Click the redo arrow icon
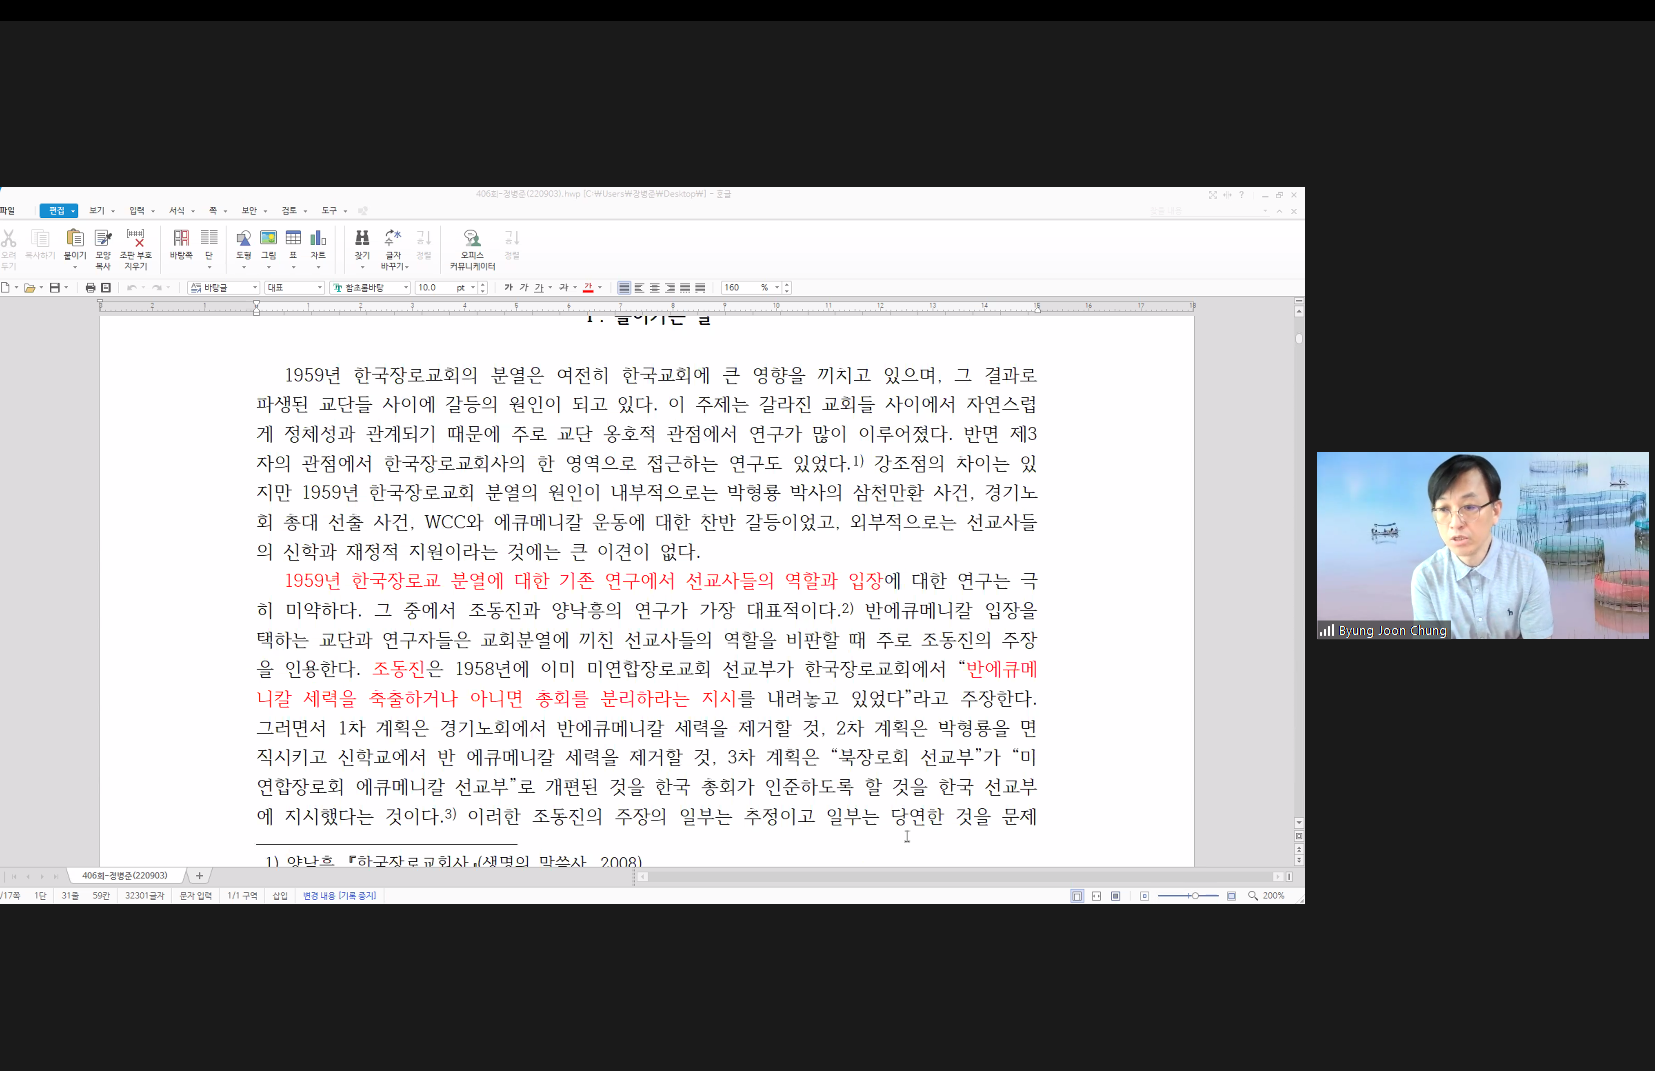Screen dimensions: 1655x1071 tap(157, 288)
